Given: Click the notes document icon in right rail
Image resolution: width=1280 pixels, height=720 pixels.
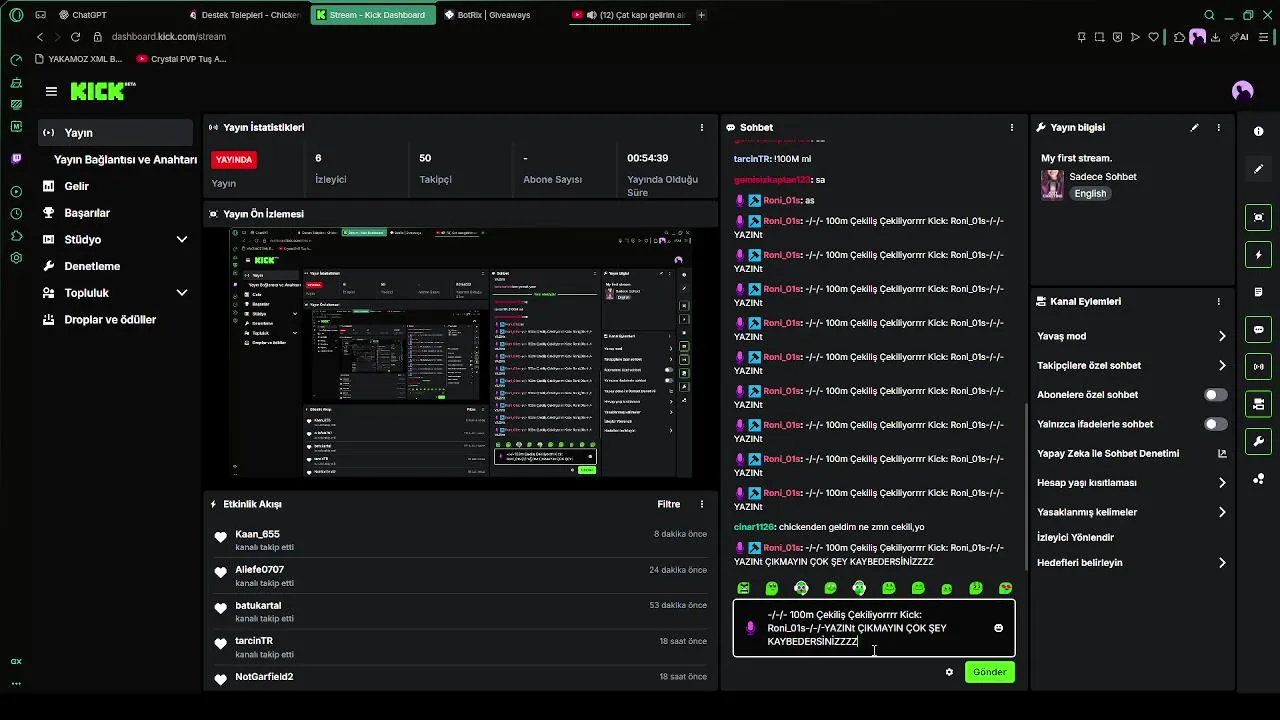Looking at the screenshot, I should click(1258, 292).
